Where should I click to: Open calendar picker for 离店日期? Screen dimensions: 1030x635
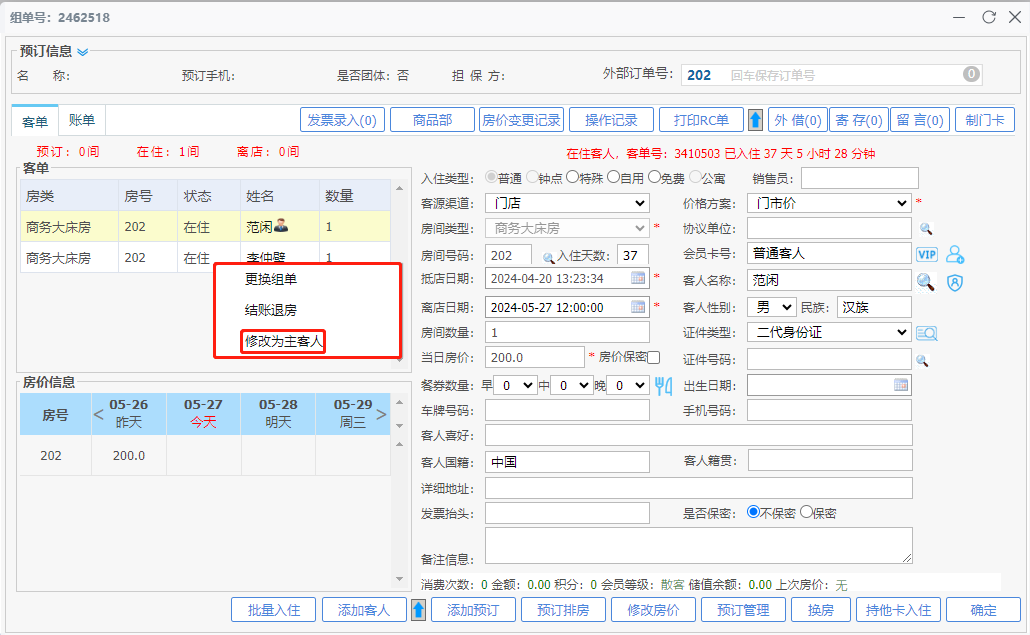click(637, 307)
